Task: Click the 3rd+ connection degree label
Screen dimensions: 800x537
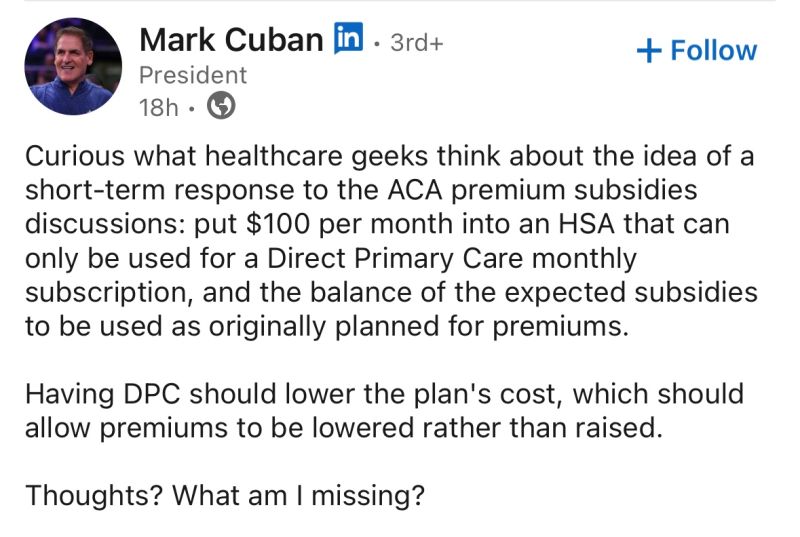Action: click(414, 43)
